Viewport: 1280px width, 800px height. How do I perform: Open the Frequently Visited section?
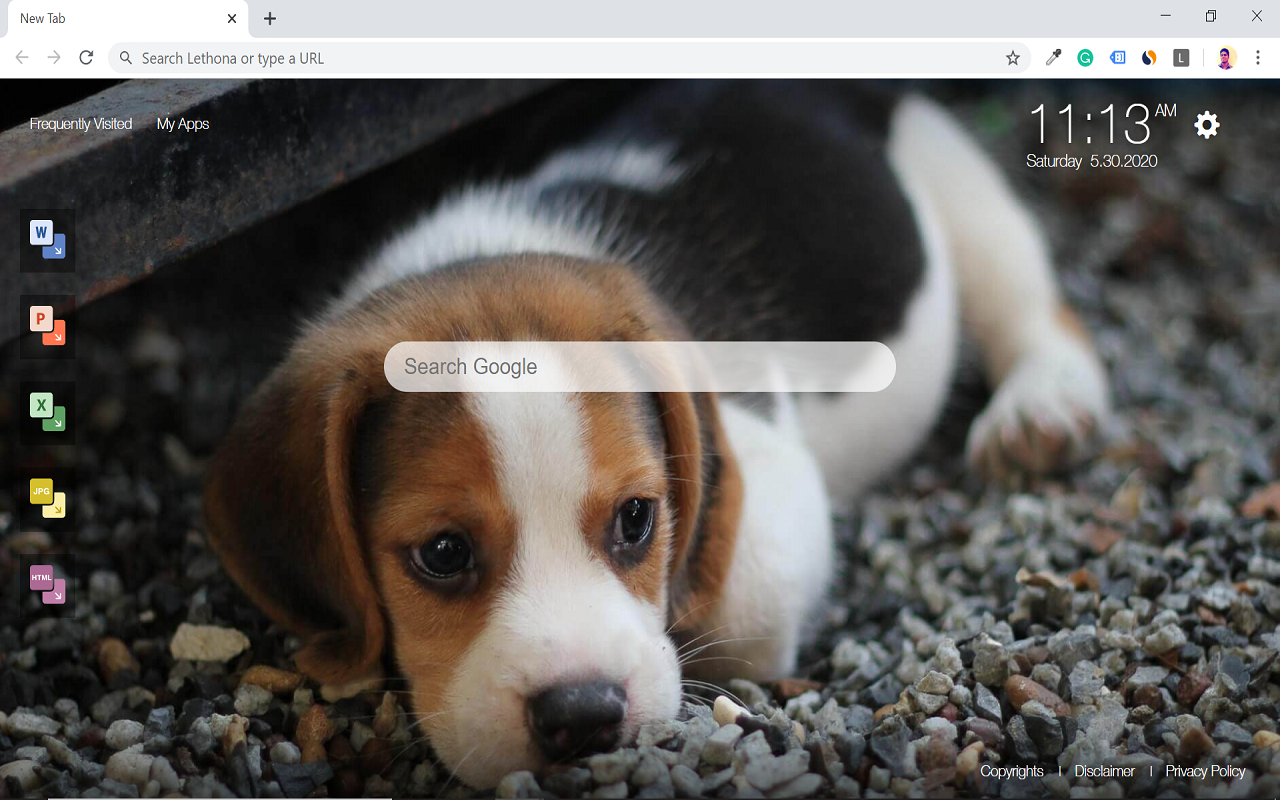click(80, 123)
